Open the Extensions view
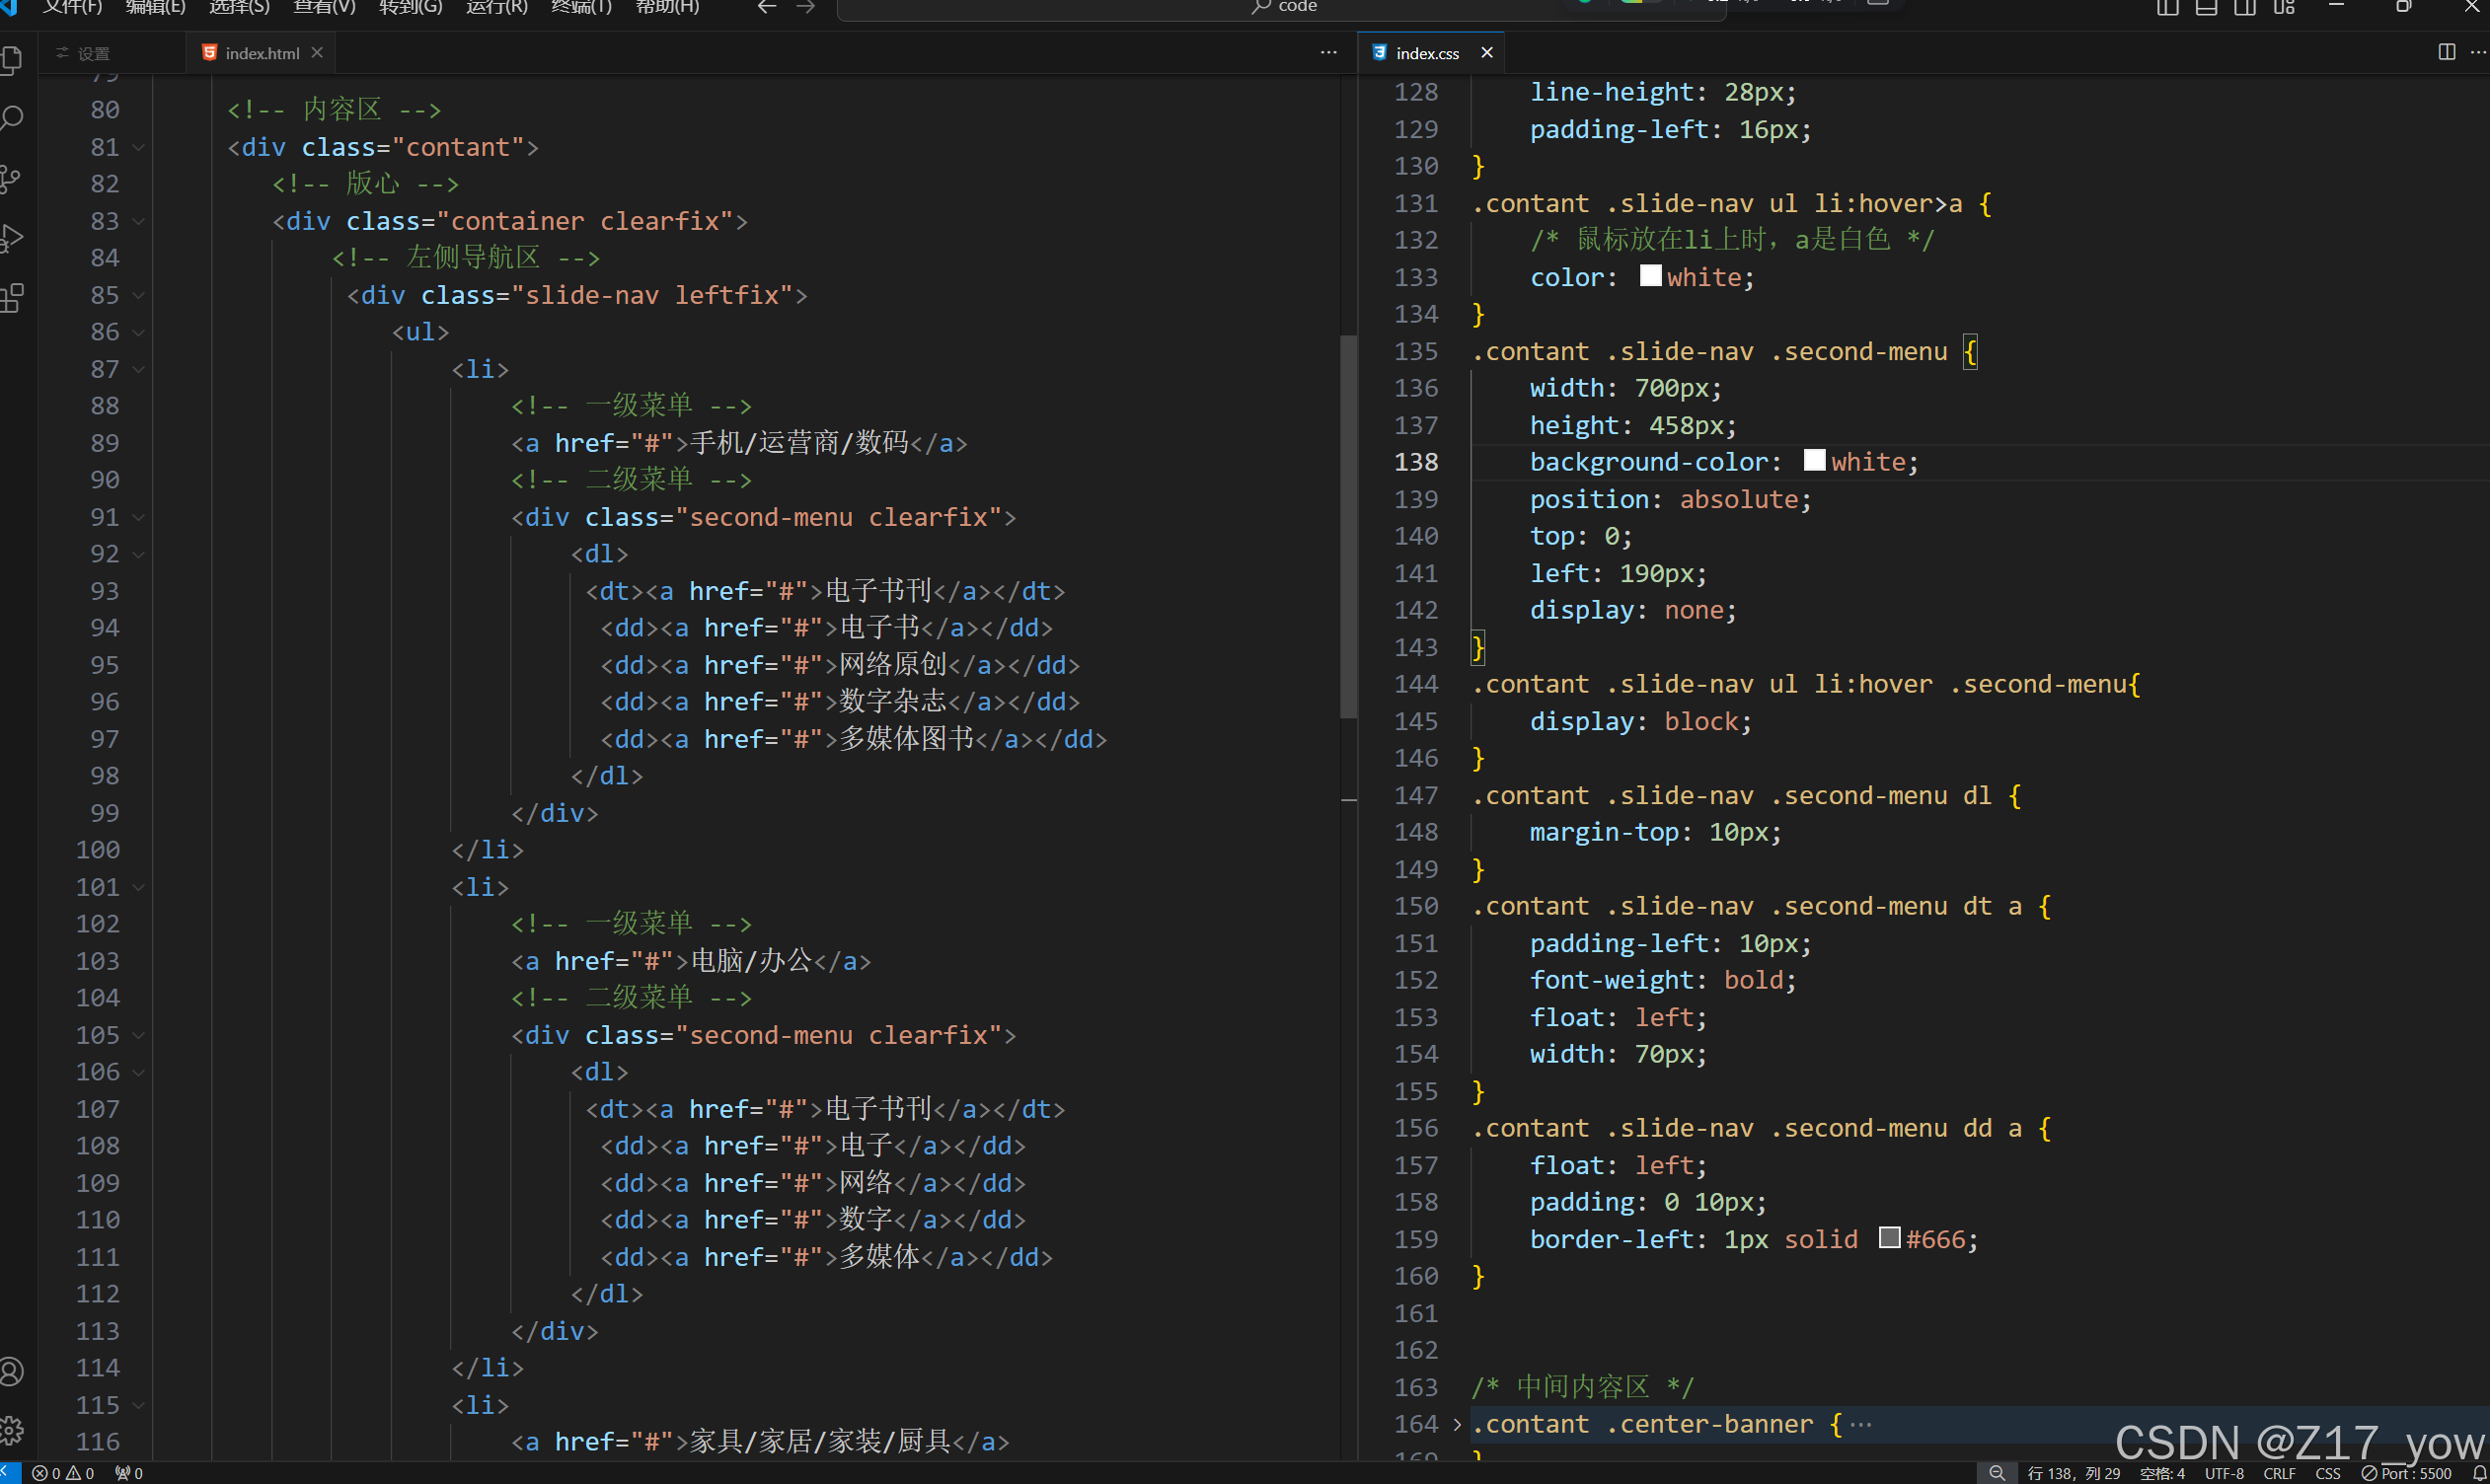The image size is (2490, 1484). (12, 297)
